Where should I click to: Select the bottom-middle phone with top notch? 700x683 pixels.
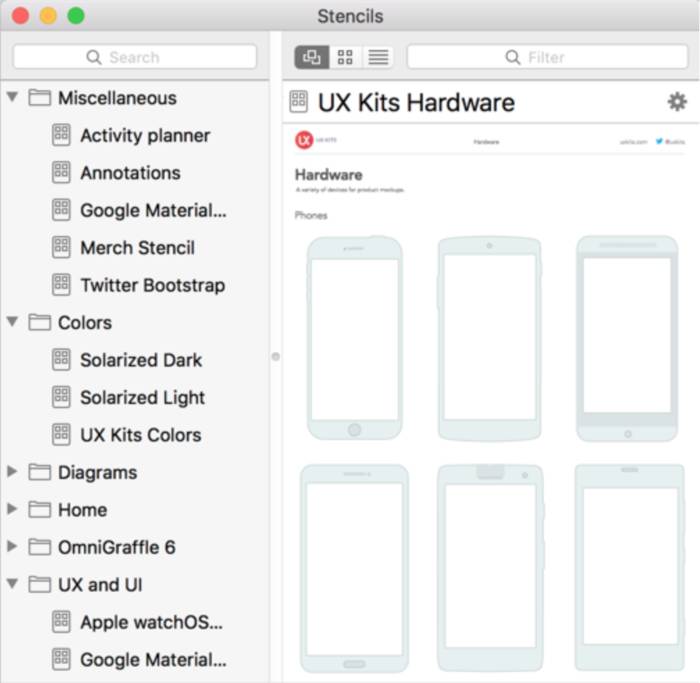click(x=491, y=568)
